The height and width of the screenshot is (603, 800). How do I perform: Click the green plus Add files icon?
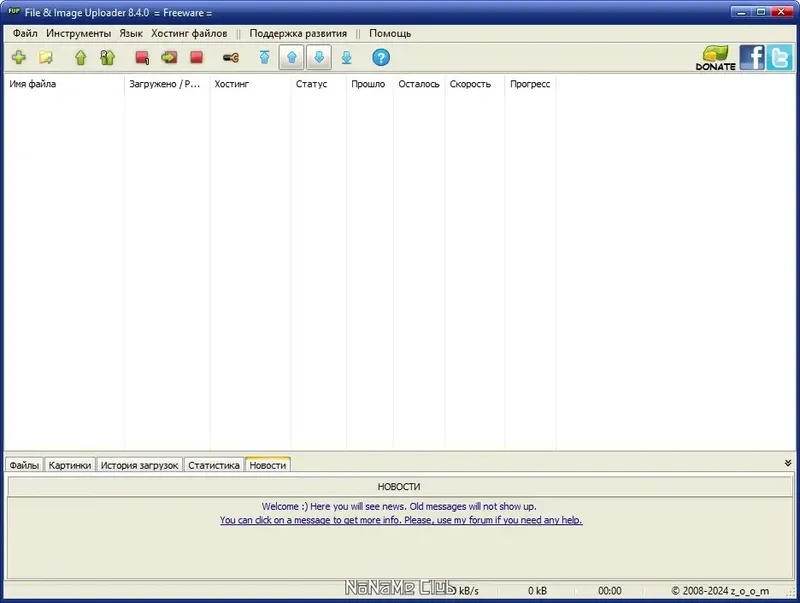tap(18, 58)
